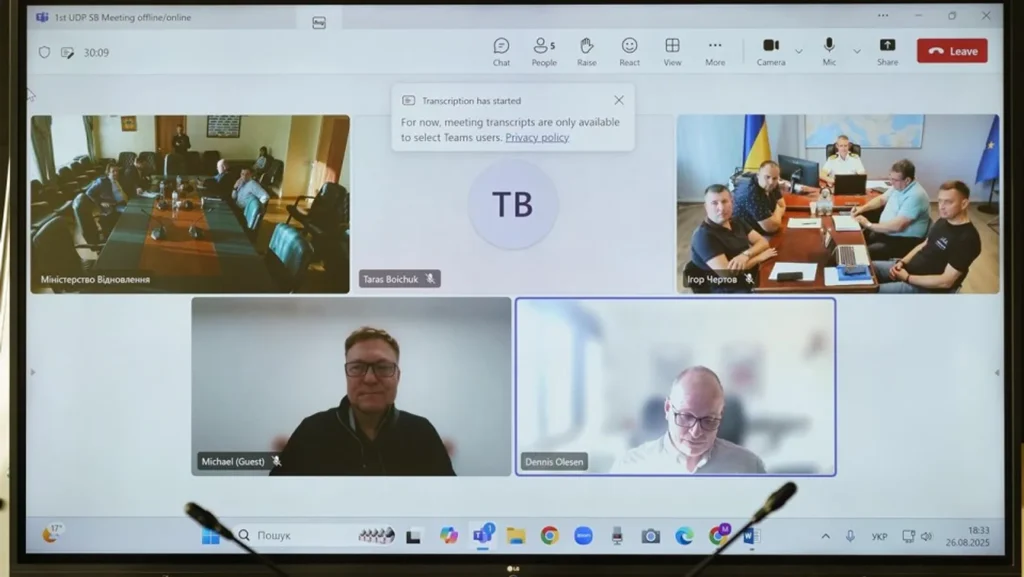
Task: Dismiss the transcription notification
Action: [x=618, y=100]
